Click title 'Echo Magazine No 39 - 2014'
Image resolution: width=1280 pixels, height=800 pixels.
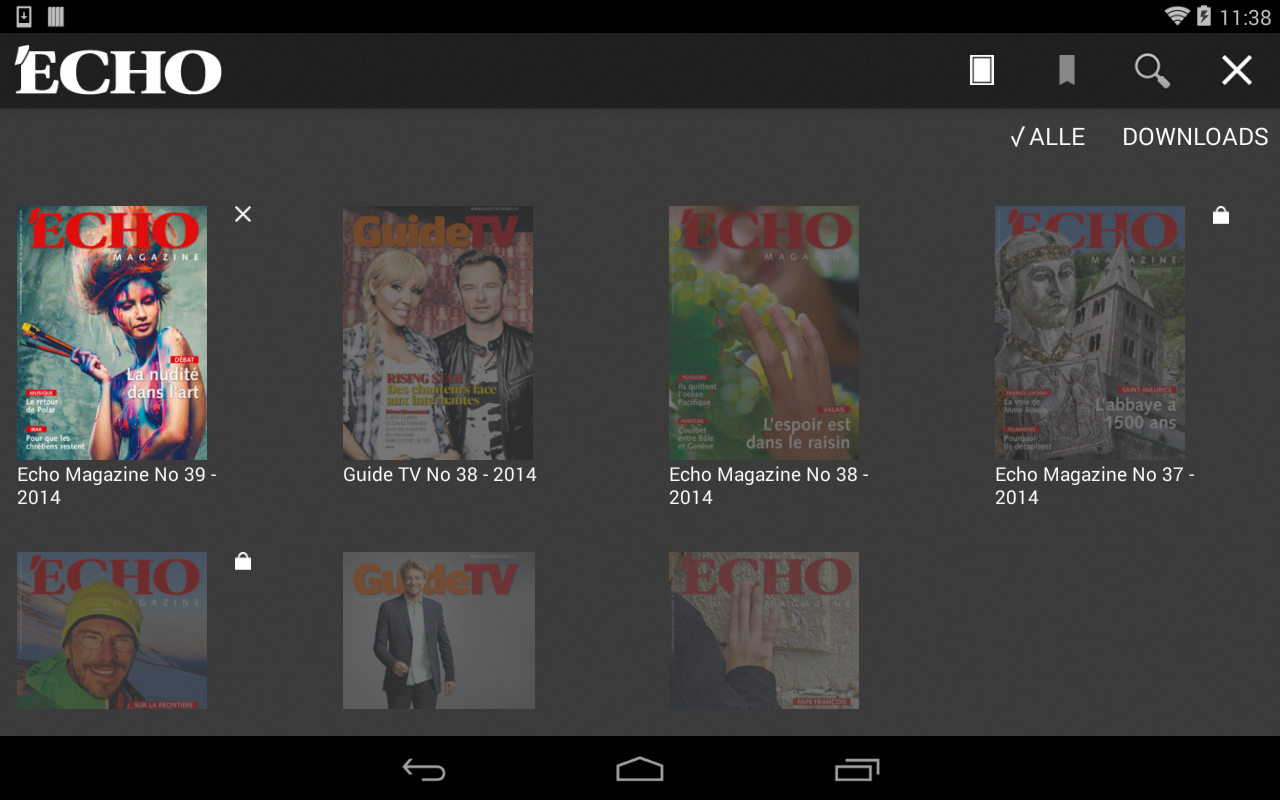click(117, 486)
